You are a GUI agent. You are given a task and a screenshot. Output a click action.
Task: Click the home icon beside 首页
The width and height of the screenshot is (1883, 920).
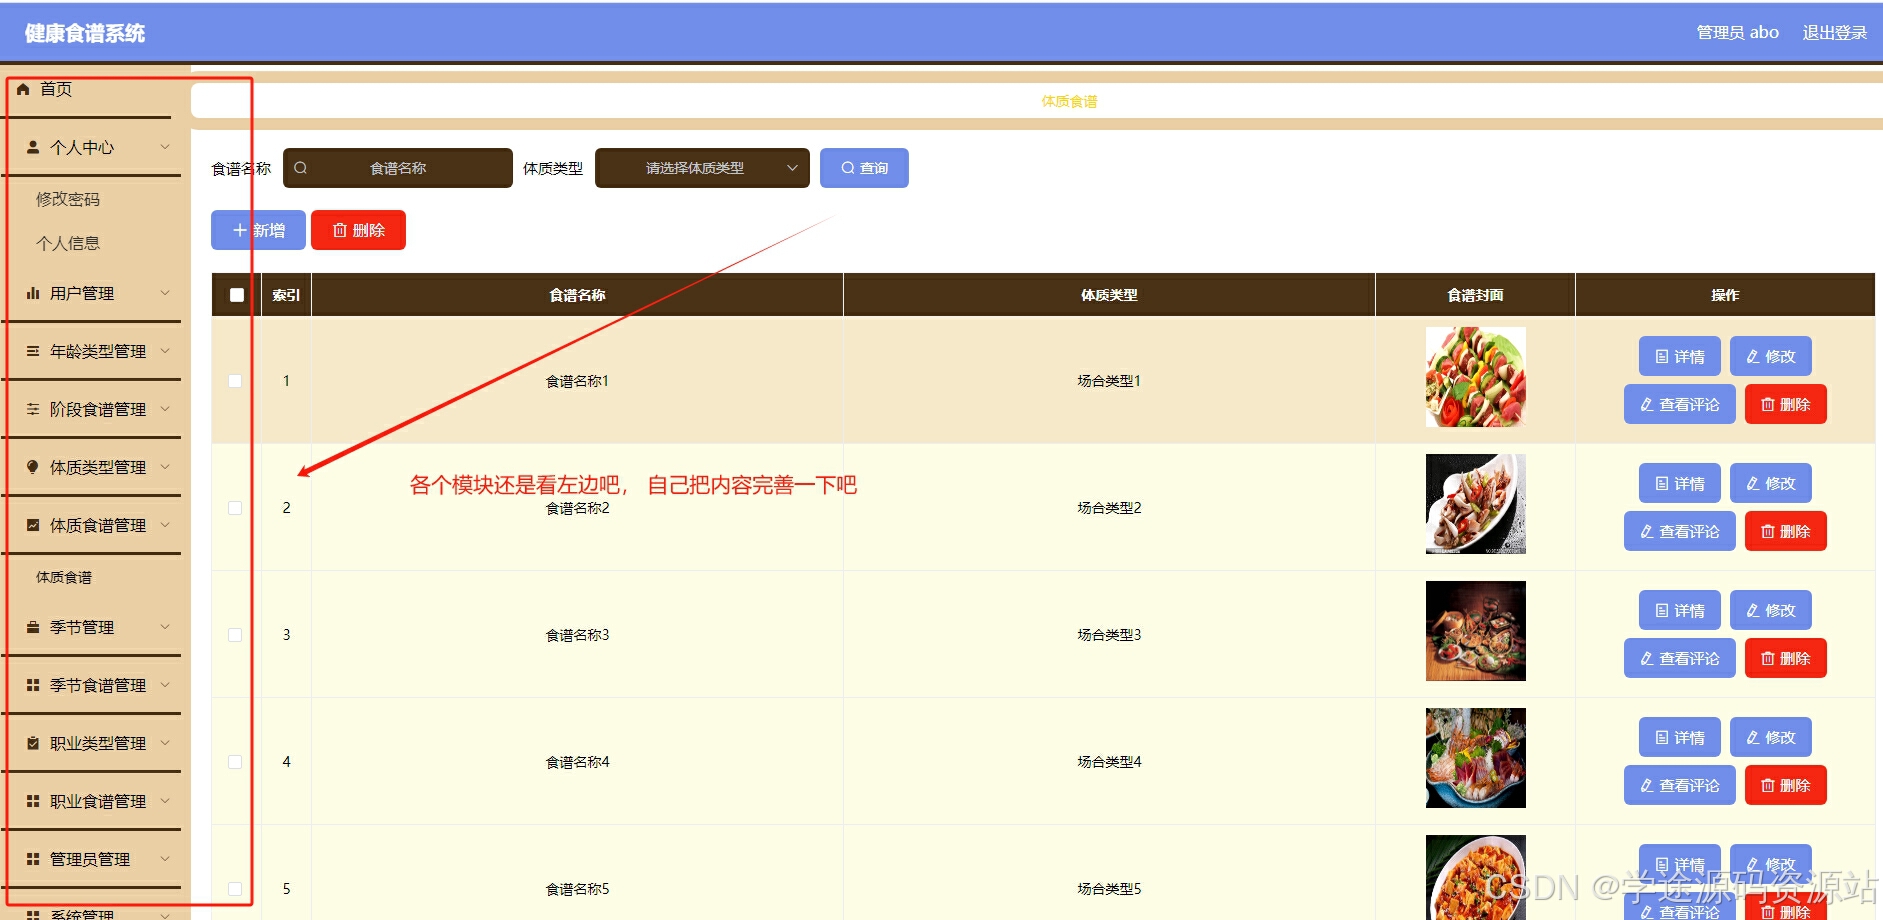pos(23,89)
